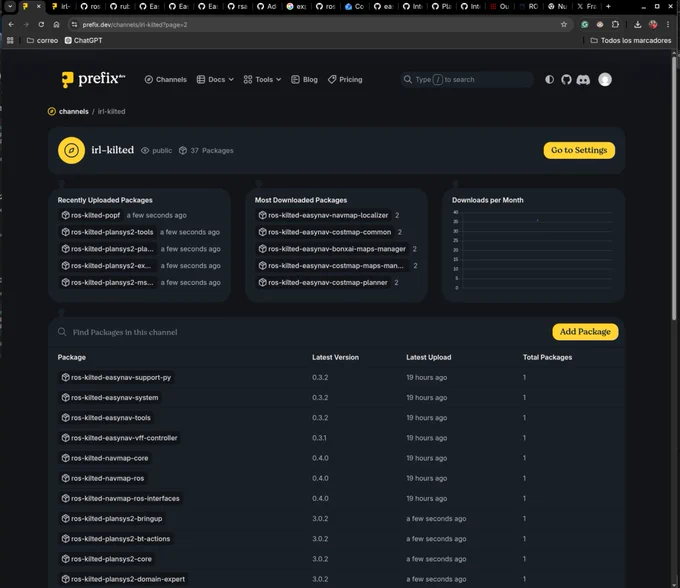680x588 pixels.
Task: Open most downloaded easynav-bonxai-maps-manager package
Action: click(332, 249)
